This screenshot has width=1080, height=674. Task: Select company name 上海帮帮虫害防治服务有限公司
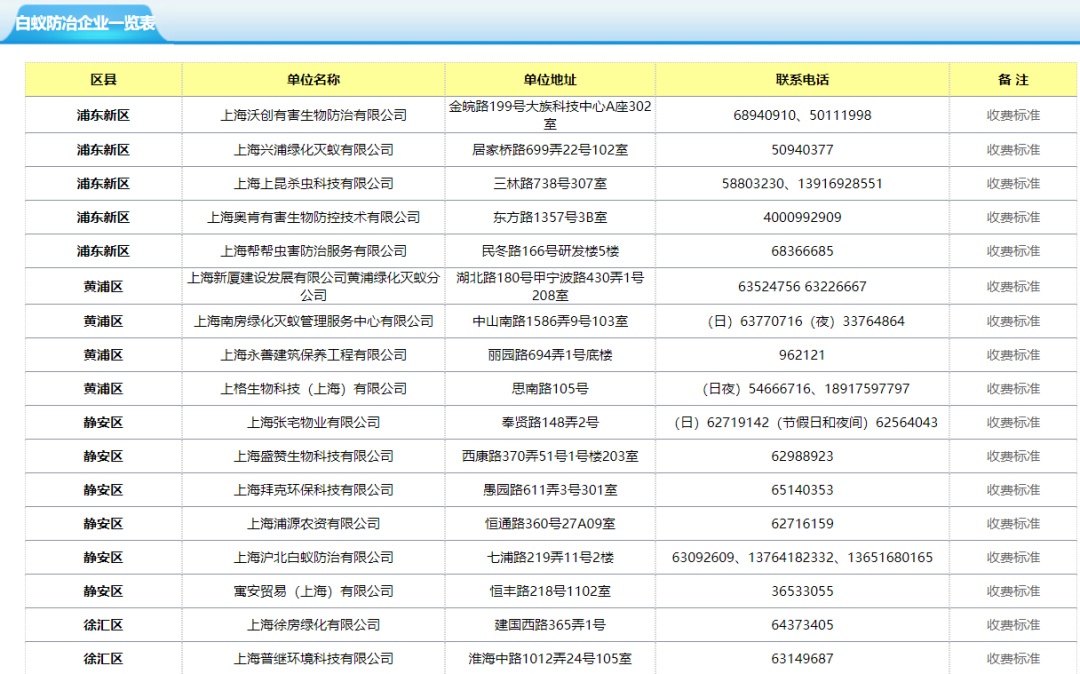coord(313,251)
